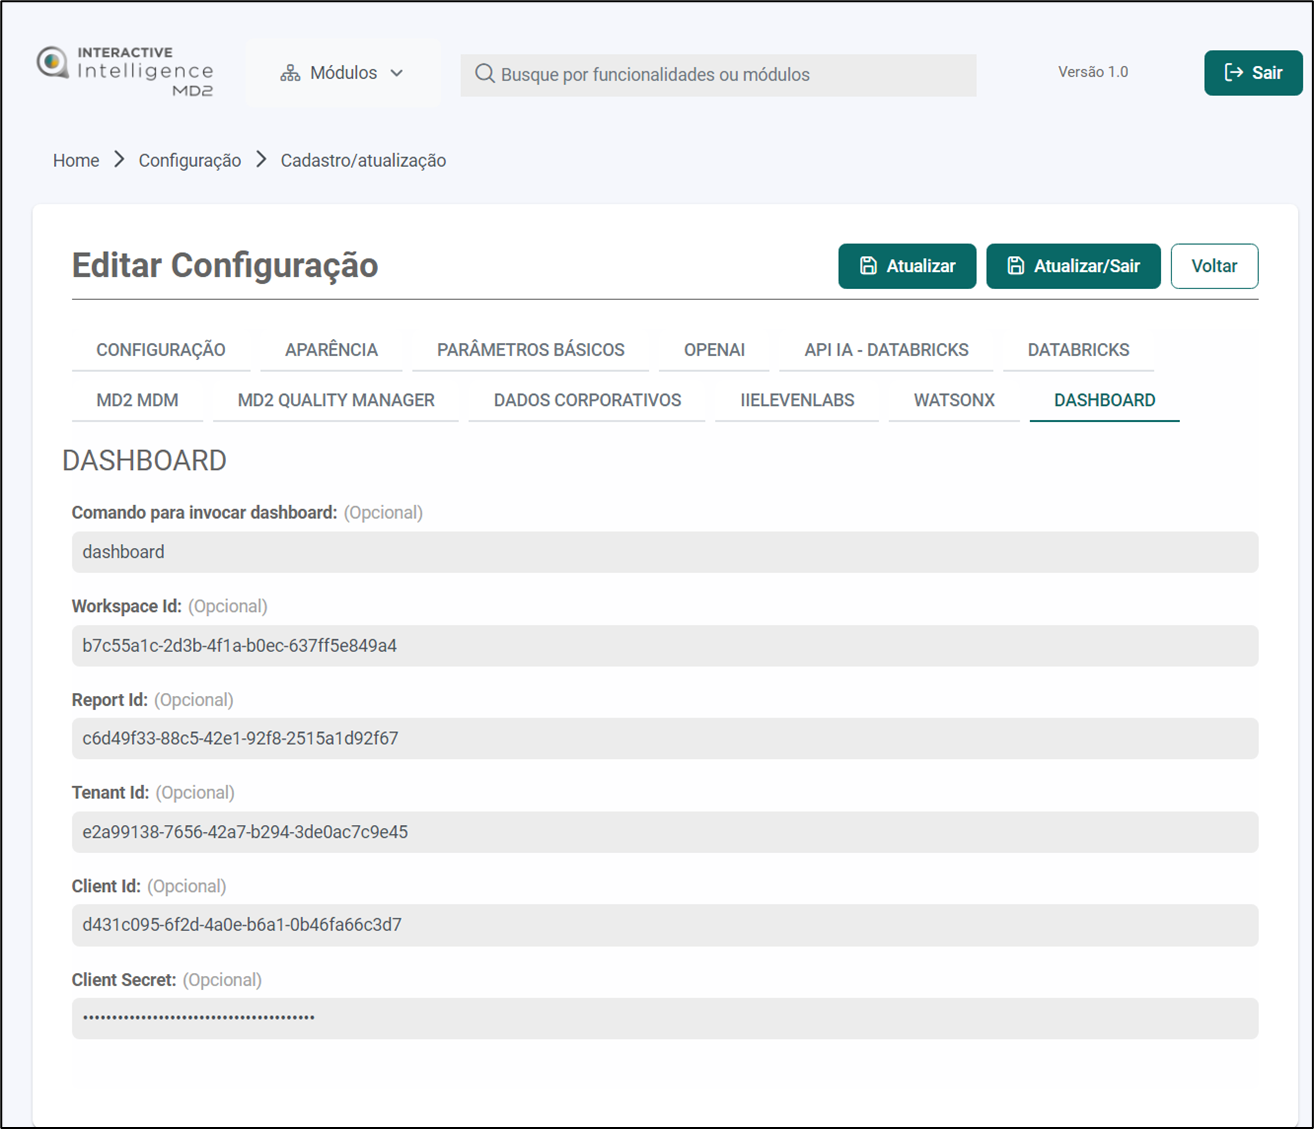Click the save icon in Atualizar/Sair button
The image size is (1314, 1129).
point(1015,266)
